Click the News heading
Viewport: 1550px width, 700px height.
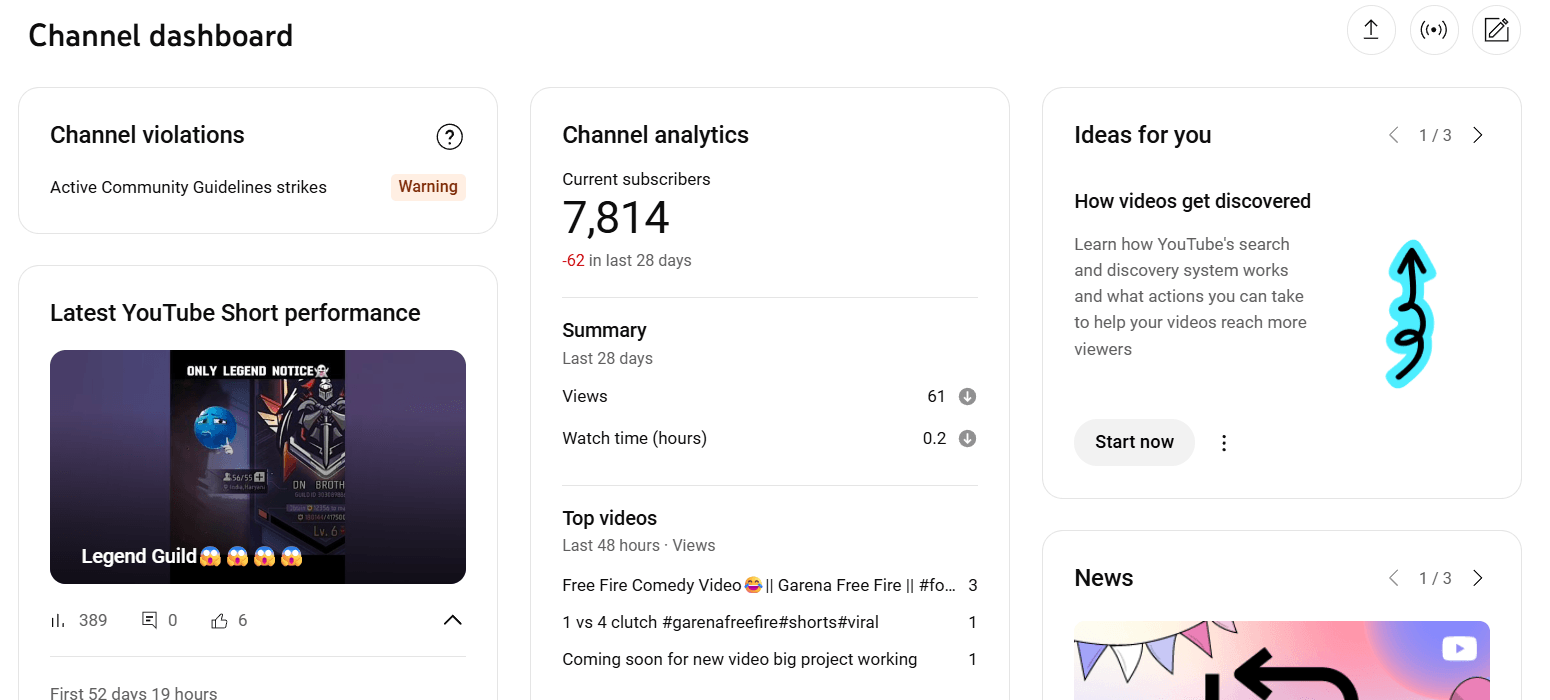(x=1103, y=578)
